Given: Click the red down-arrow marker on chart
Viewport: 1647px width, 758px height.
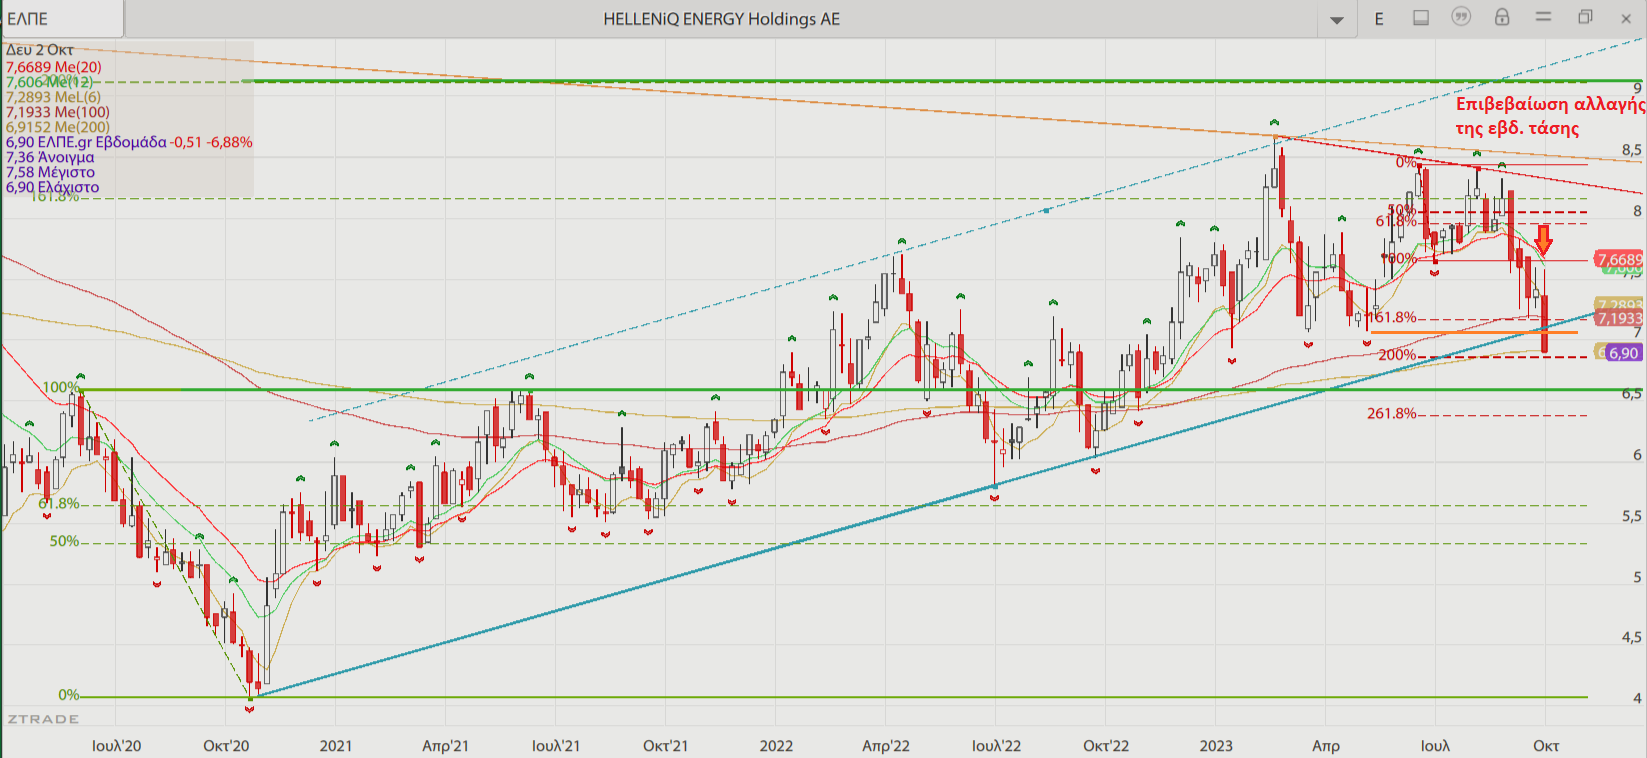Looking at the screenshot, I should [1543, 239].
